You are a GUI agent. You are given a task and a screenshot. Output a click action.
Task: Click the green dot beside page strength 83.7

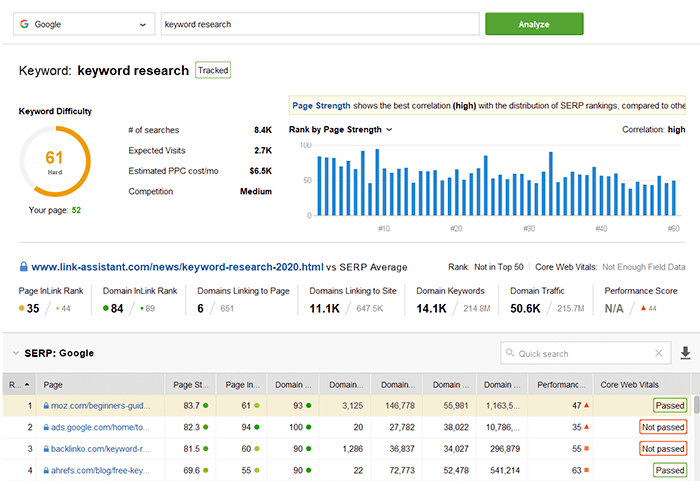click(206, 406)
